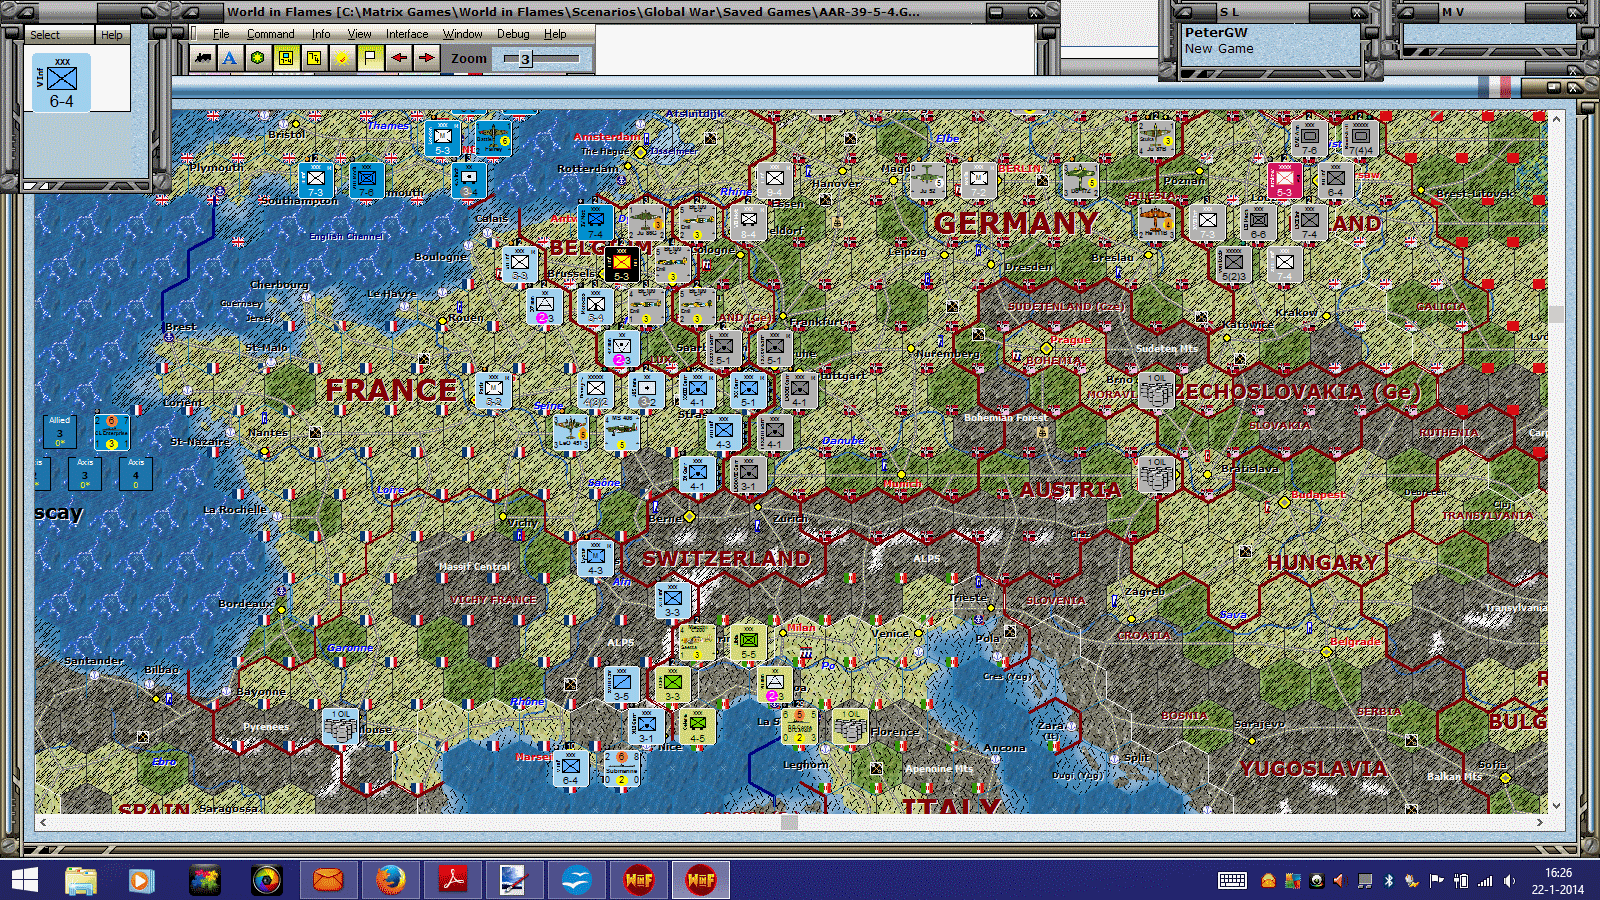Viewport: 1600px width, 900px height.
Task: Open Adobe Reader from the taskbar
Action: (x=453, y=880)
